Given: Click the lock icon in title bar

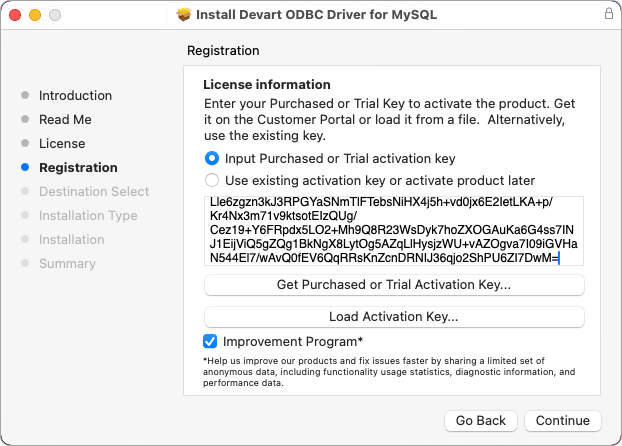Looking at the screenshot, I should point(609,13).
